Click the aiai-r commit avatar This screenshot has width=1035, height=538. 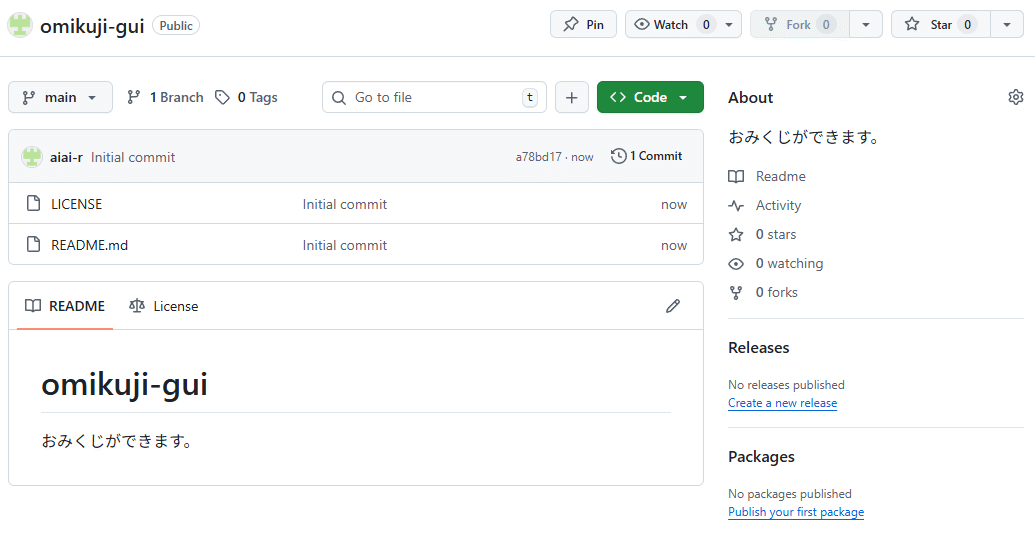point(32,157)
